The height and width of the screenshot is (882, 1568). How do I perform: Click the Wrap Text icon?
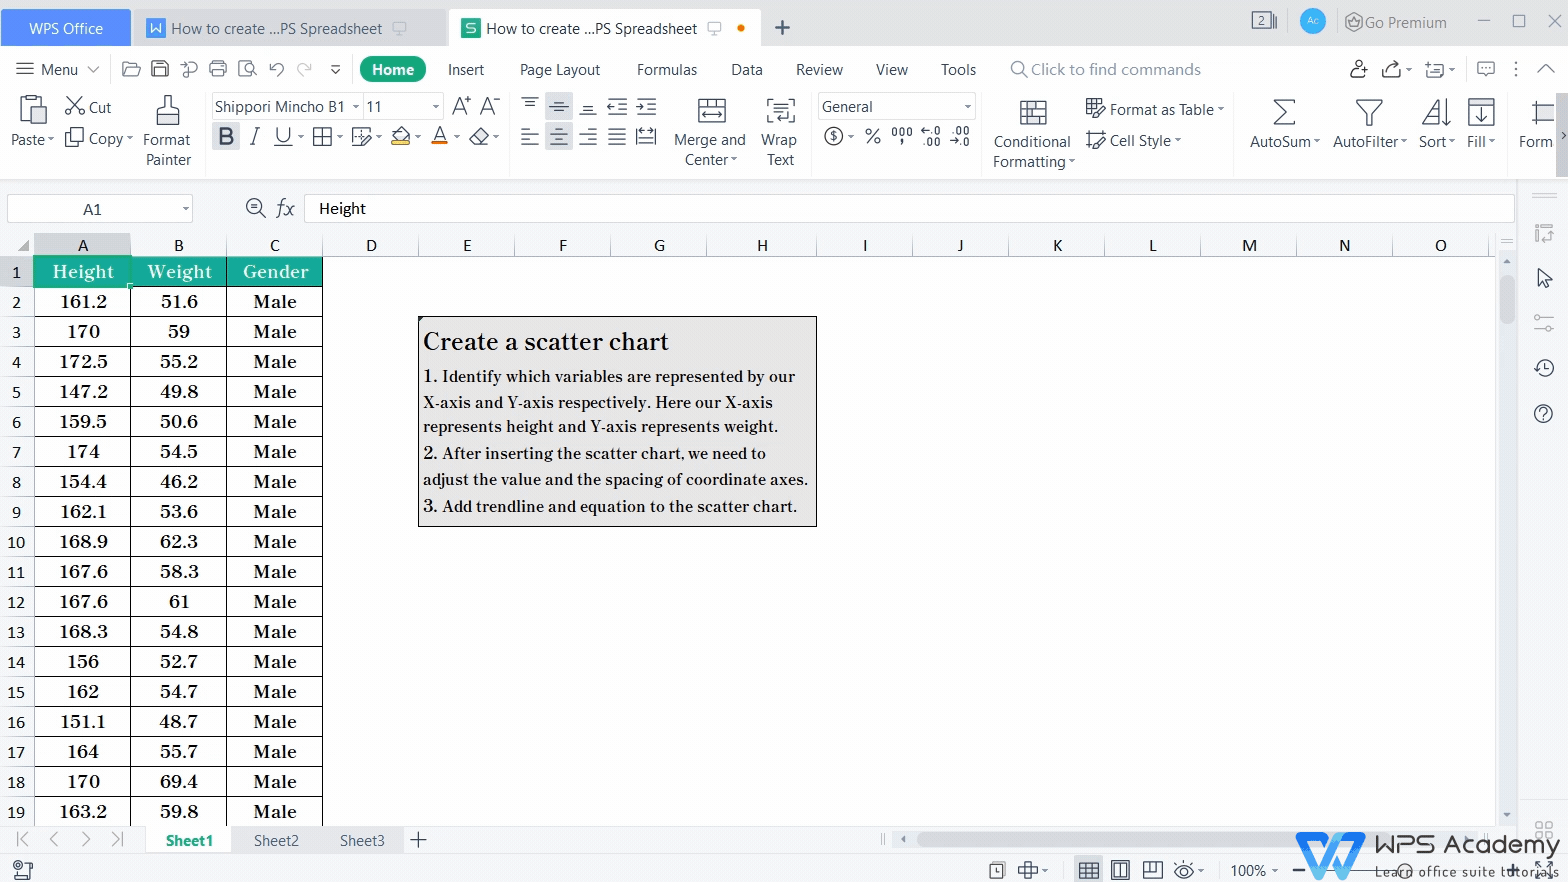click(780, 110)
